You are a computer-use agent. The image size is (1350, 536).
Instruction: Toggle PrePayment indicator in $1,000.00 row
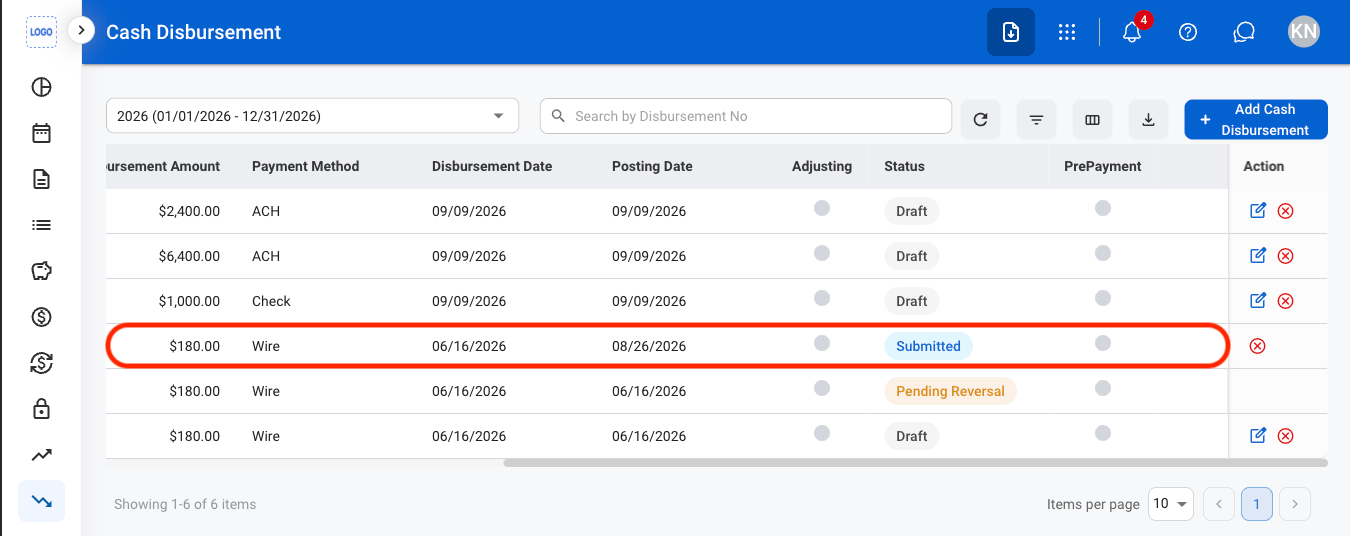[x=1102, y=298]
